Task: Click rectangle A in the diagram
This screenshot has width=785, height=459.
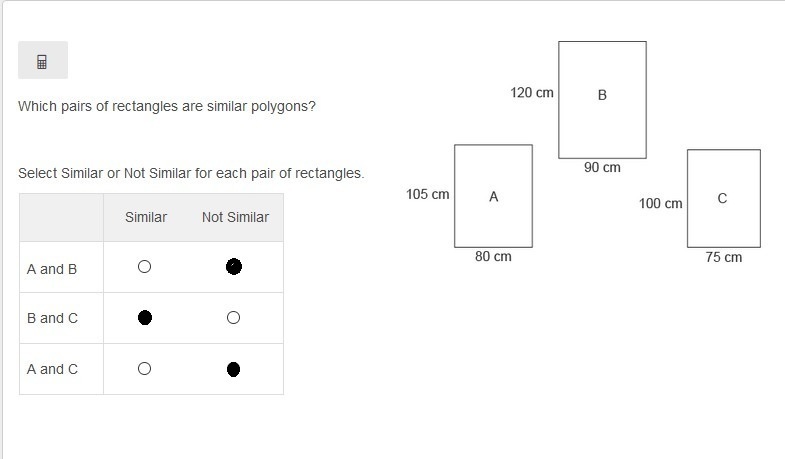Action: coord(493,196)
